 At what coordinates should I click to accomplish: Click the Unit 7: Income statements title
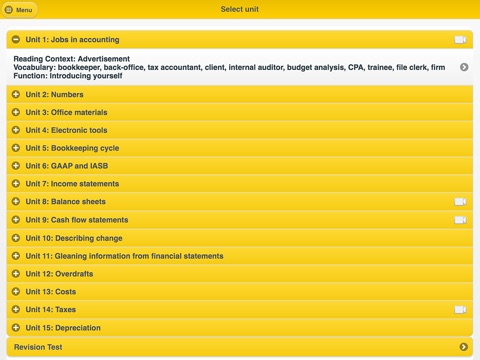click(x=72, y=184)
